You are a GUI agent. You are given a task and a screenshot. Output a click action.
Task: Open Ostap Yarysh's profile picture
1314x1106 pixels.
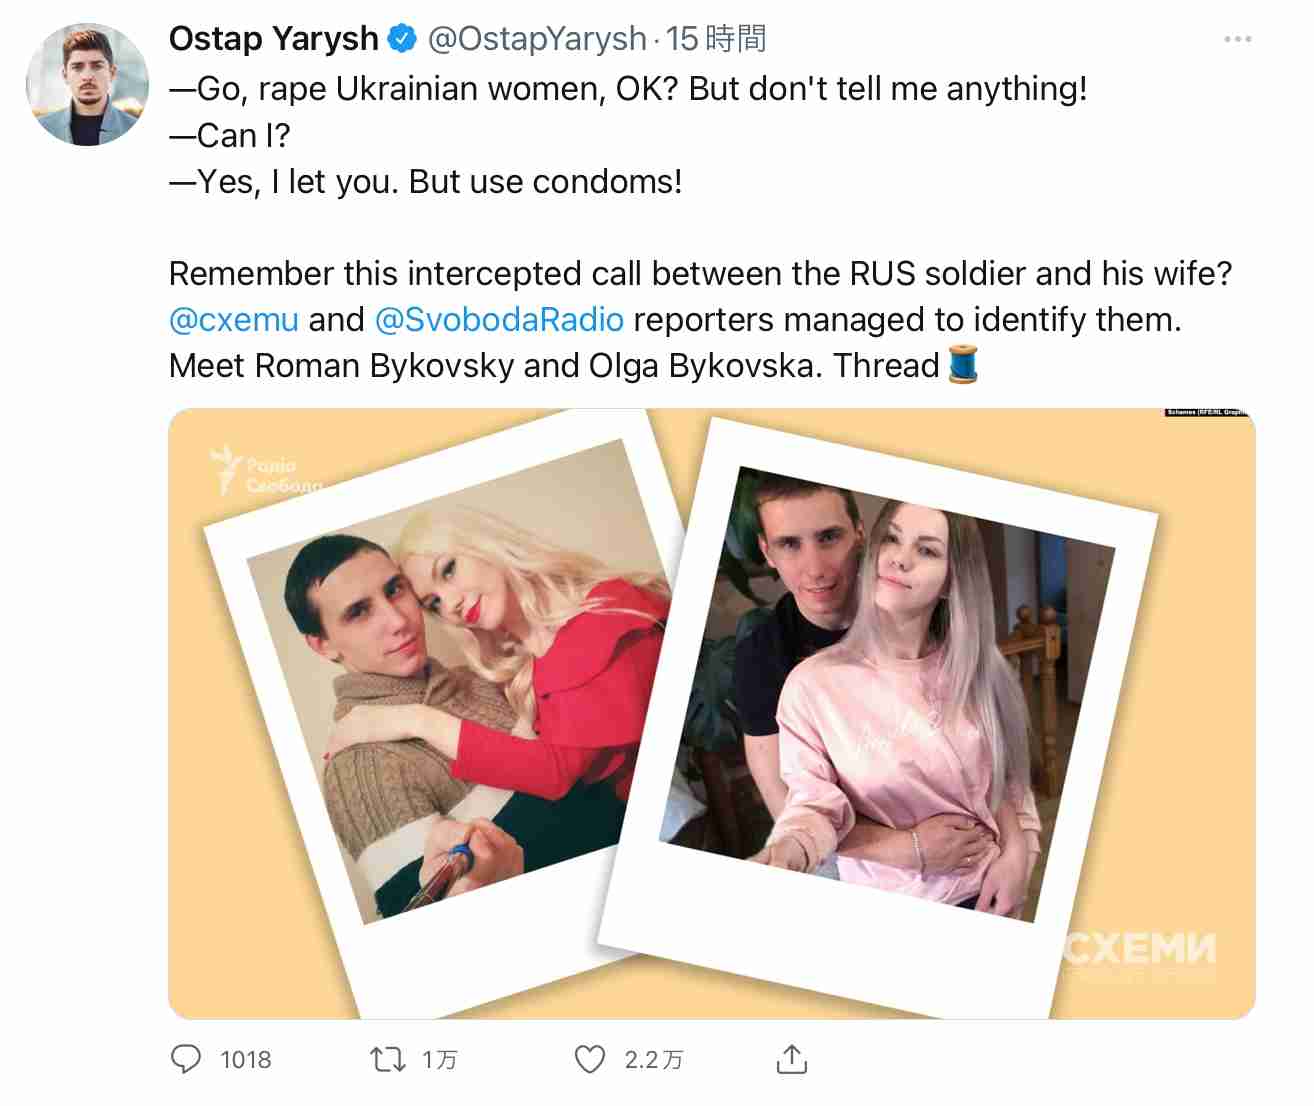click(x=87, y=85)
